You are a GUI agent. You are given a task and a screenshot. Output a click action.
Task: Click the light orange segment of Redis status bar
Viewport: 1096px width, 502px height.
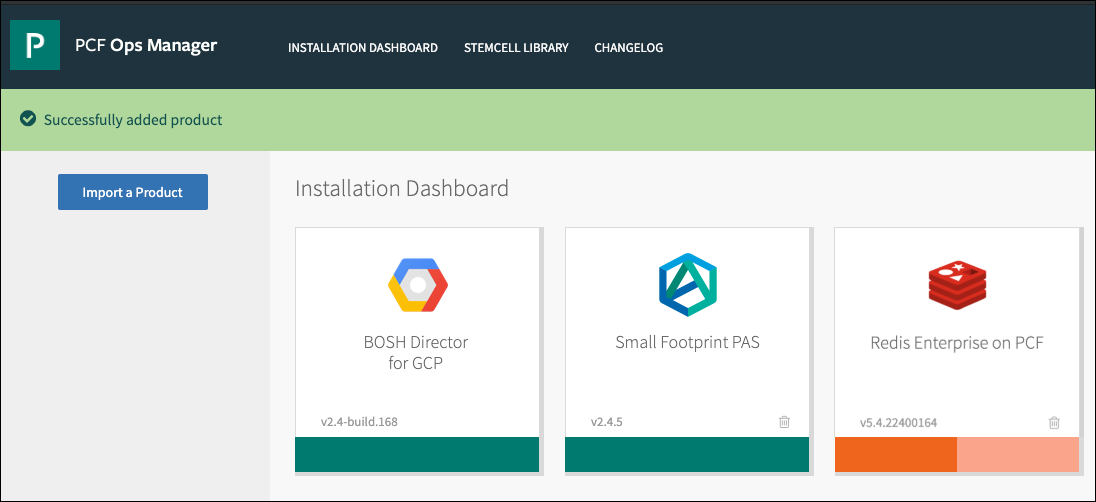(x=1017, y=454)
